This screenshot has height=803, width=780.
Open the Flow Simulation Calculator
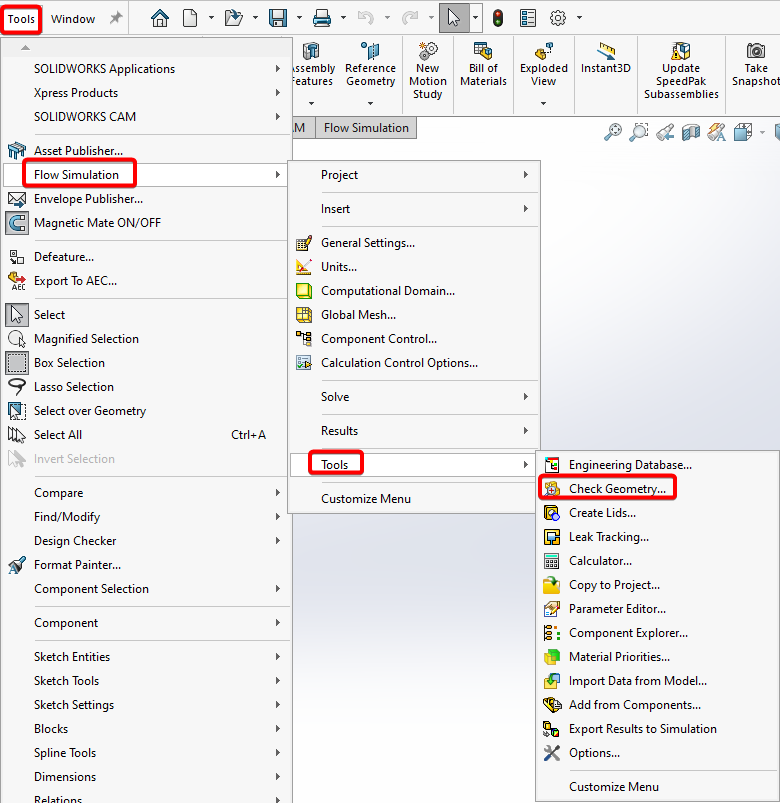(x=657, y=561)
